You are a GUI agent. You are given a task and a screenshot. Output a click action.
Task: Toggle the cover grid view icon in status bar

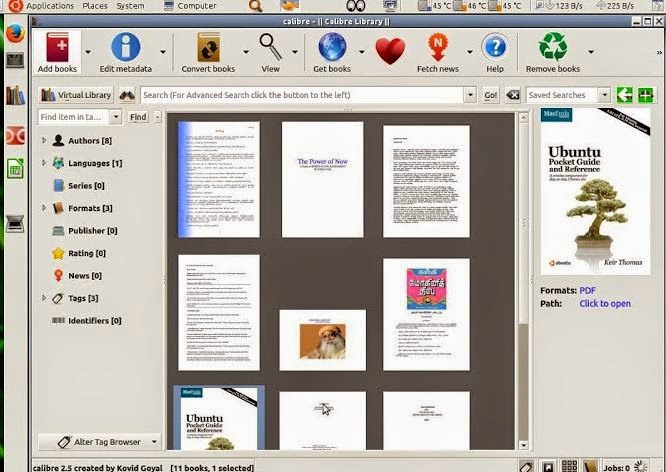pyautogui.click(x=570, y=466)
